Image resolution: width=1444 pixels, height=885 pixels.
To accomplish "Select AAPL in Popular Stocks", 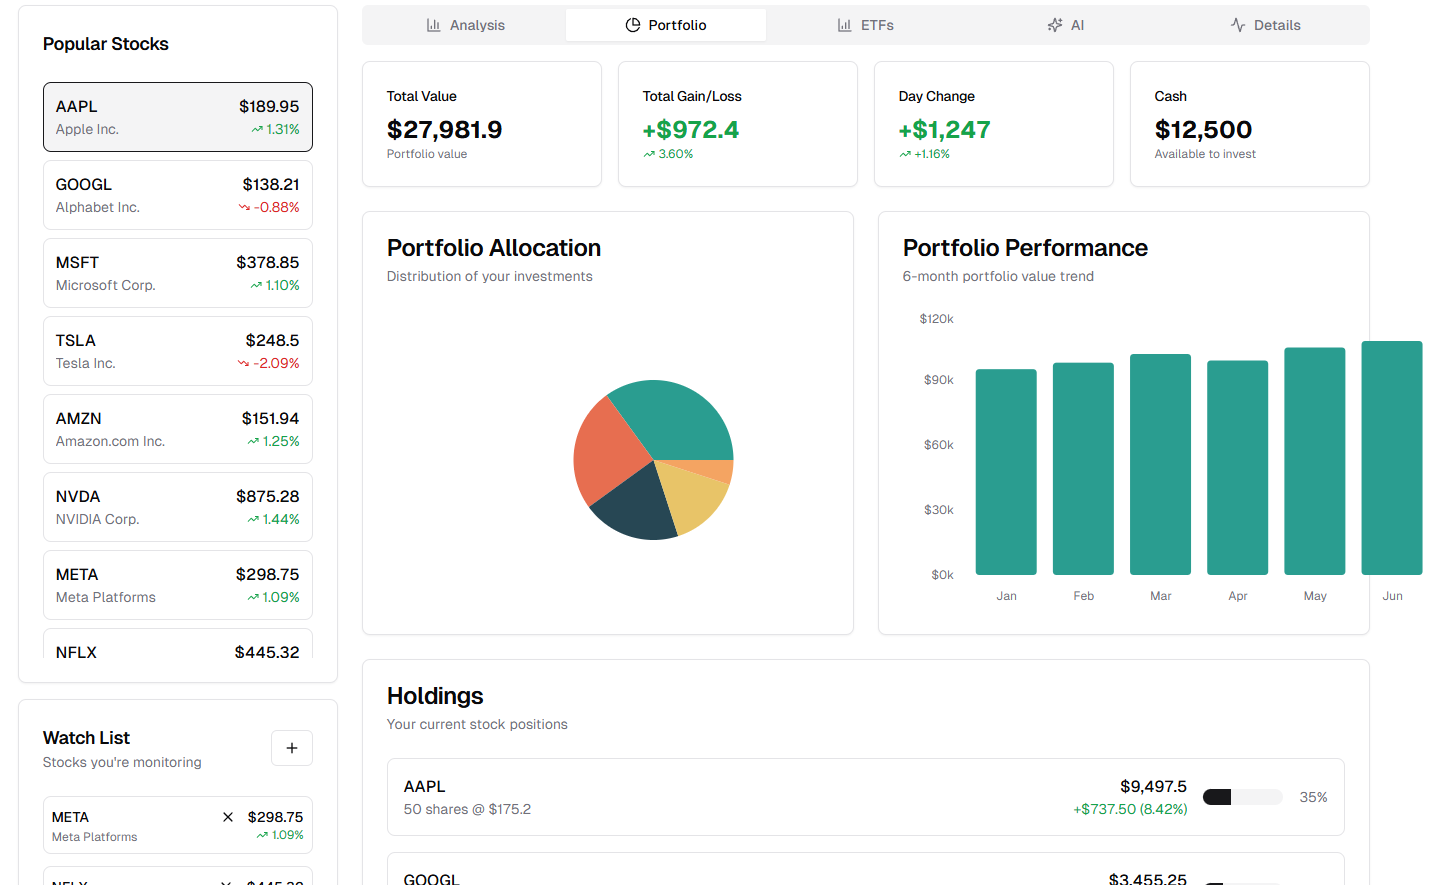I will tap(178, 117).
